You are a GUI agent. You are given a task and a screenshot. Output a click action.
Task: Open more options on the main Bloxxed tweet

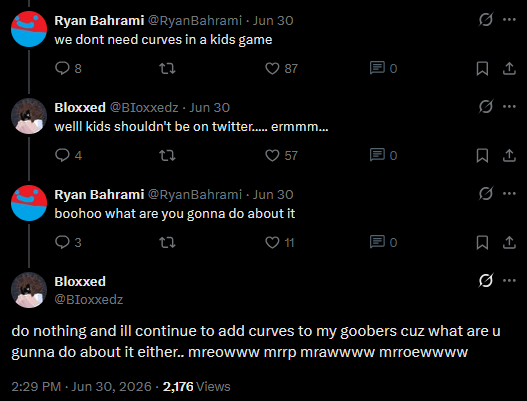[509, 280]
